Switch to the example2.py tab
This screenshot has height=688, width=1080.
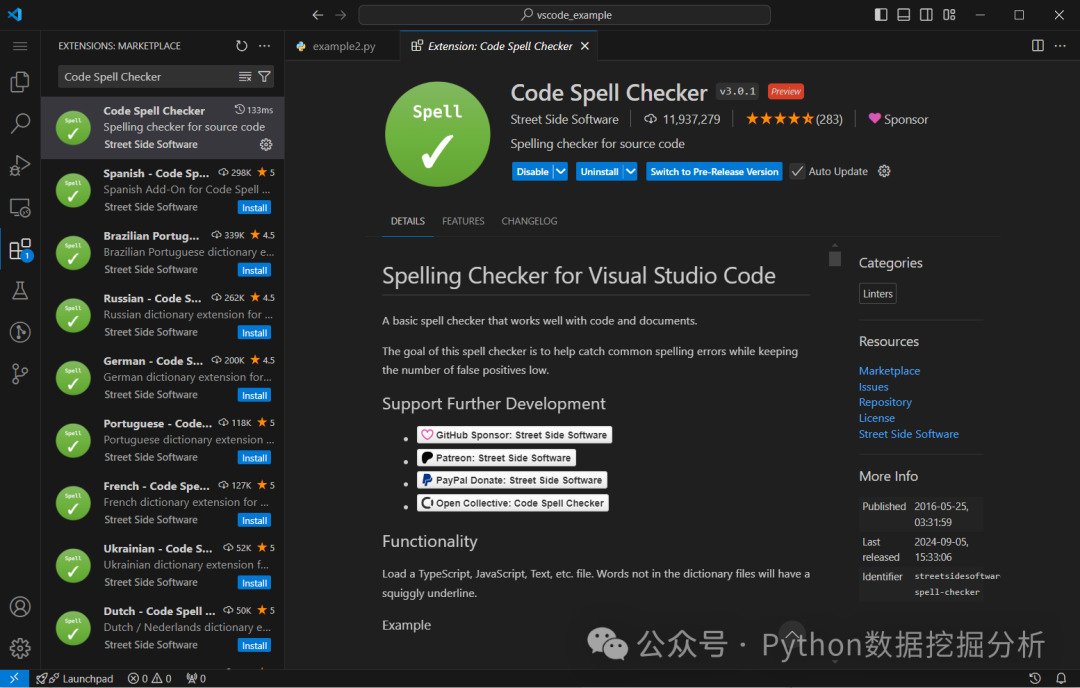coord(343,46)
